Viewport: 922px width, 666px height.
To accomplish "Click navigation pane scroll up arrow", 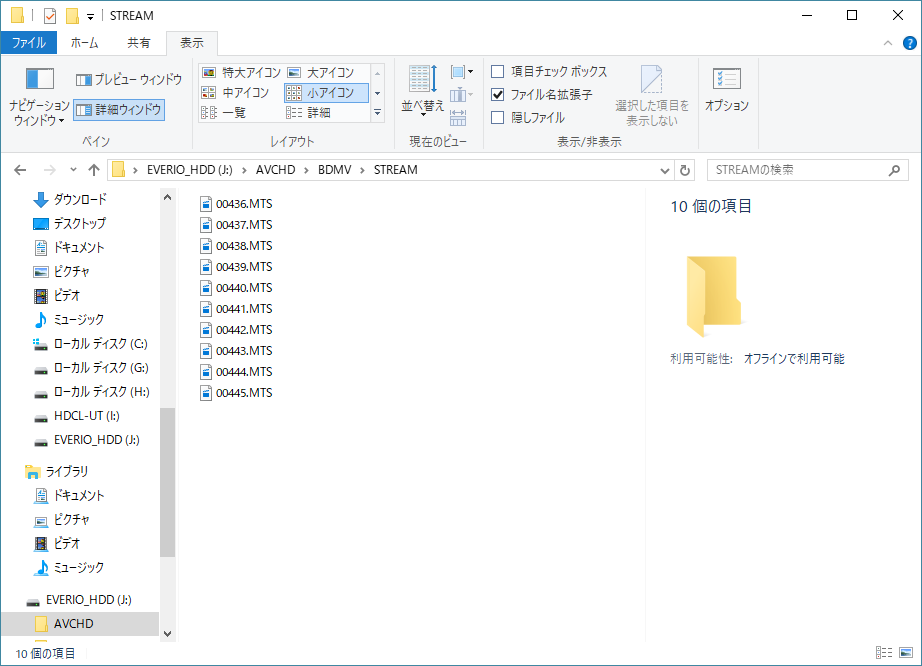I will pyautogui.click(x=168, y=198).
